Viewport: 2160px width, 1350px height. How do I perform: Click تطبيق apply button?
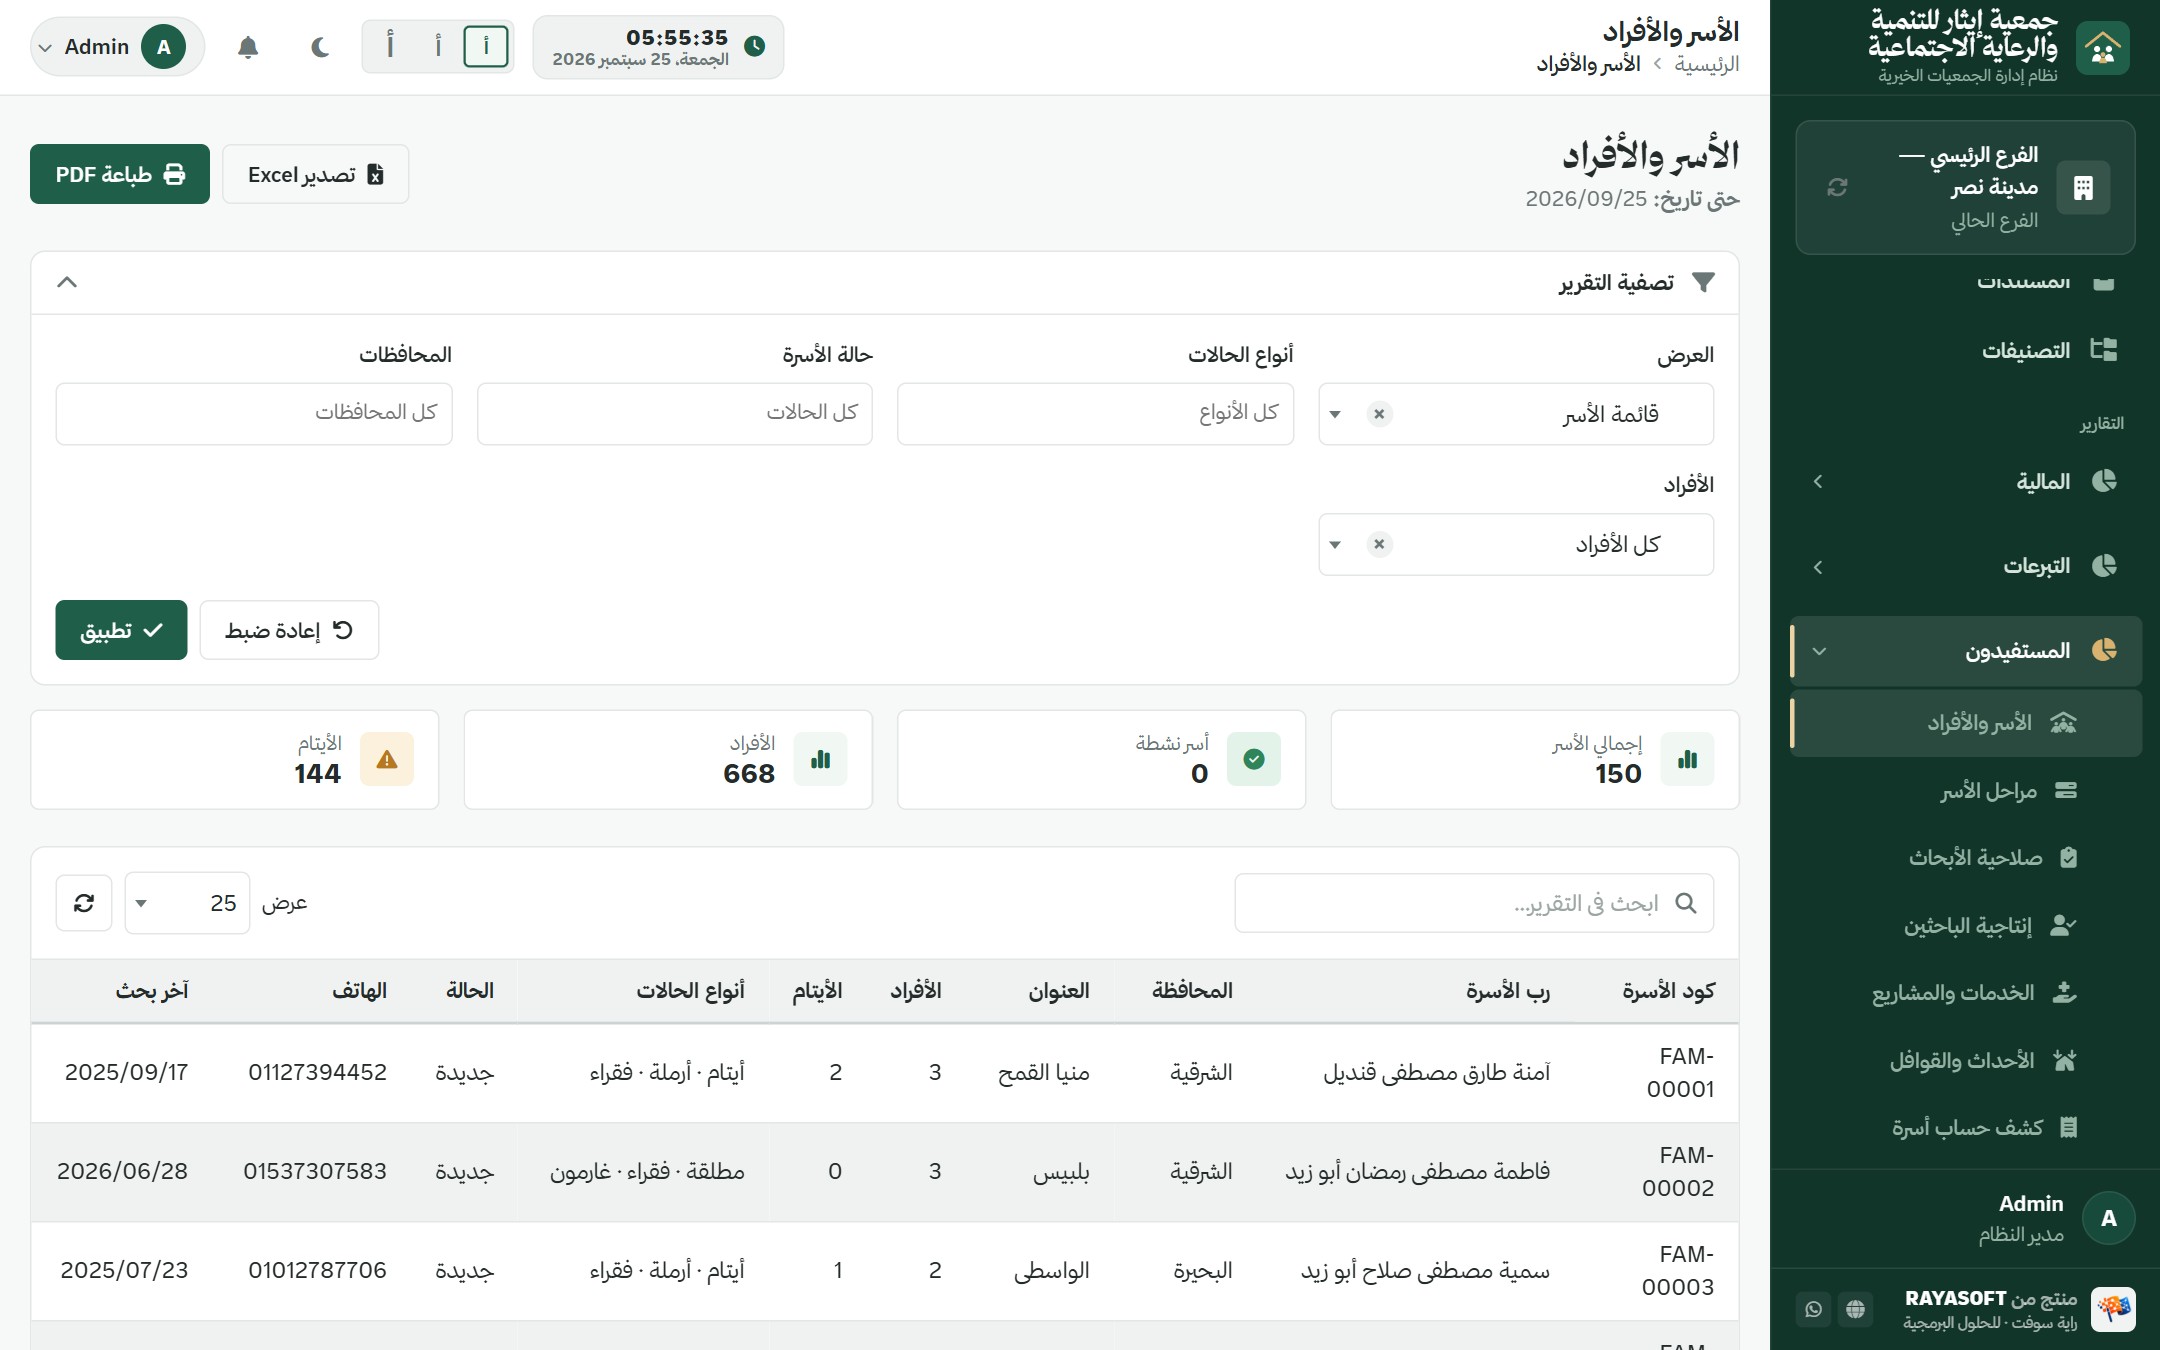(121, 630)
